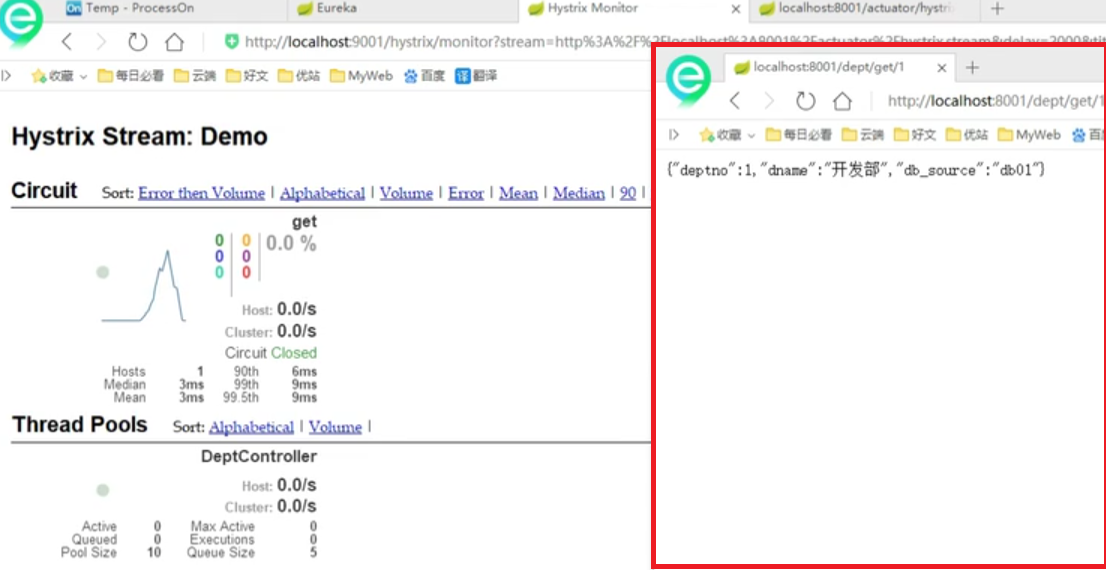Open home page in Hystrix Monitor window
Image resolution: width=1106 pixels, height=570 pixels.
174,42
